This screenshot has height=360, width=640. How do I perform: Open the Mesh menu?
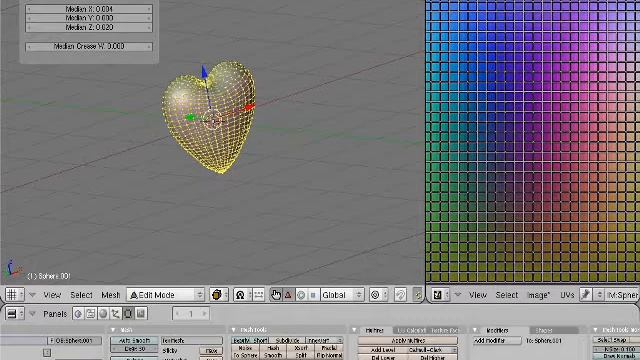coord(111,295)
